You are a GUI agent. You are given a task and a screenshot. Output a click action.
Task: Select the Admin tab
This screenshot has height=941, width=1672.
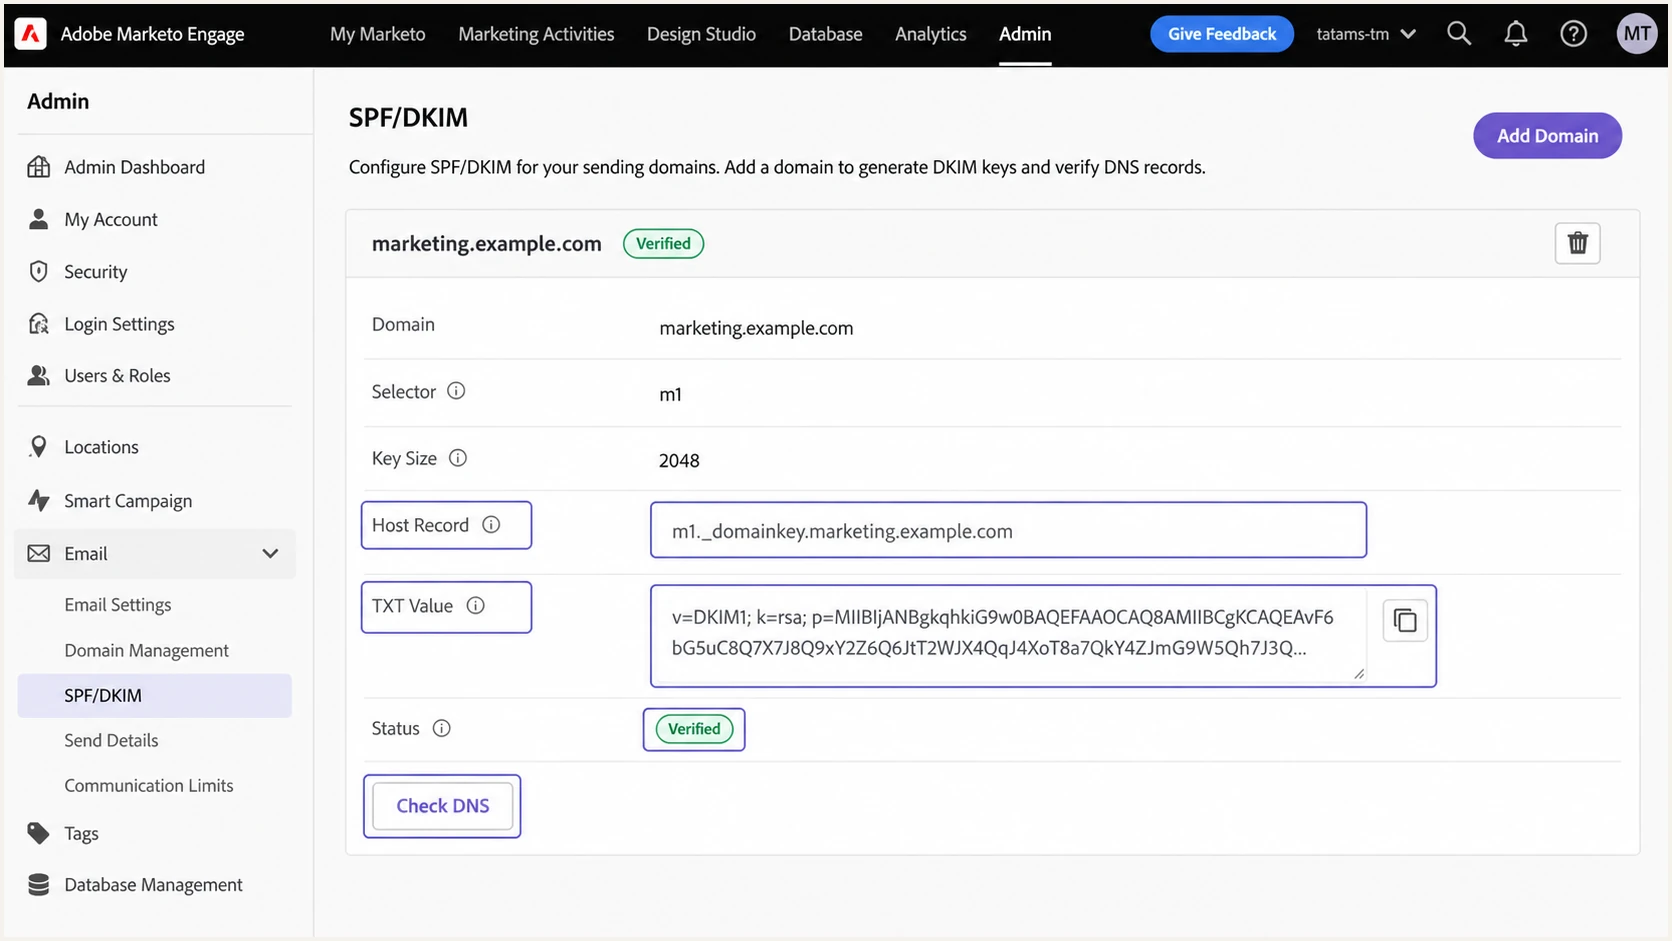tap(1025, 34)
